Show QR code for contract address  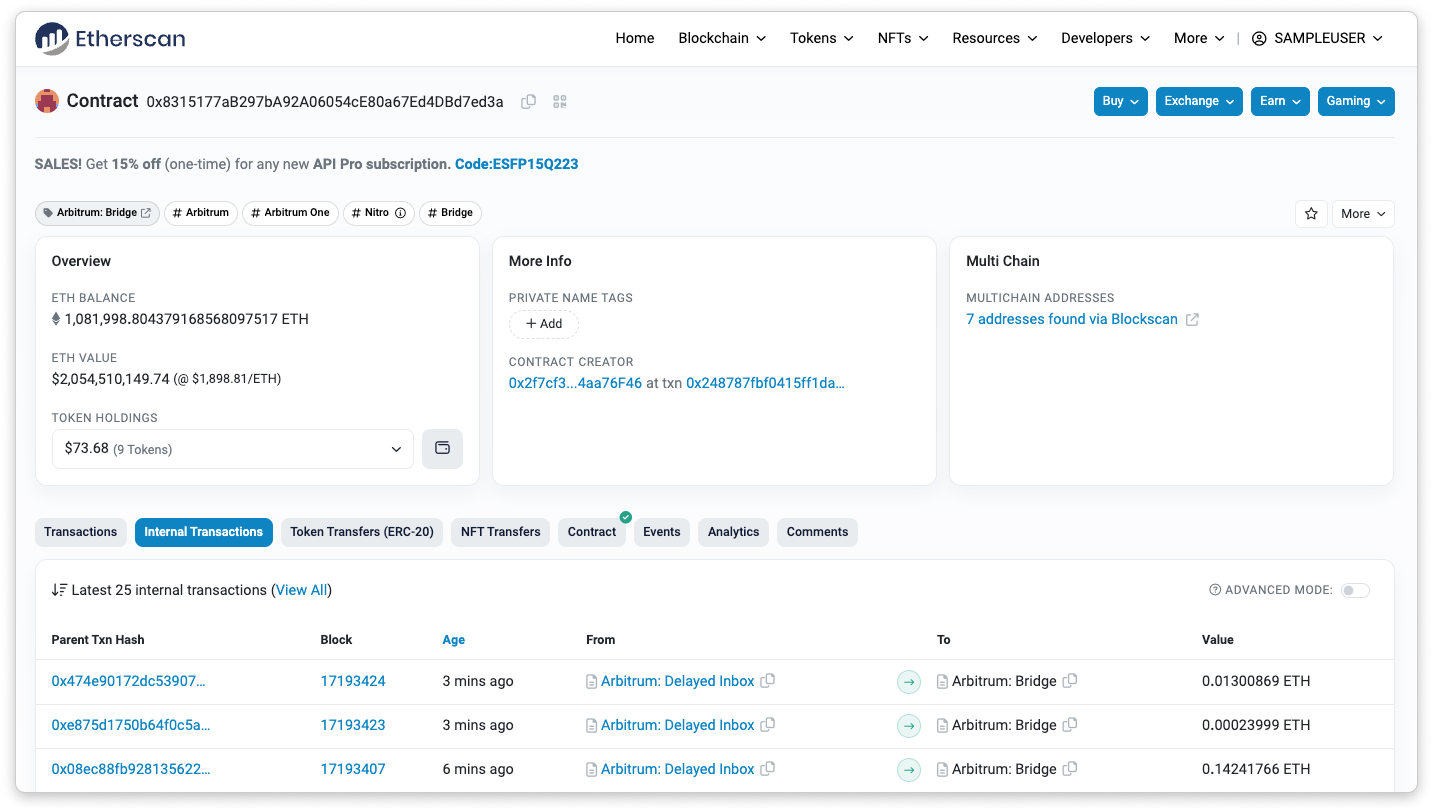point(560,101)
